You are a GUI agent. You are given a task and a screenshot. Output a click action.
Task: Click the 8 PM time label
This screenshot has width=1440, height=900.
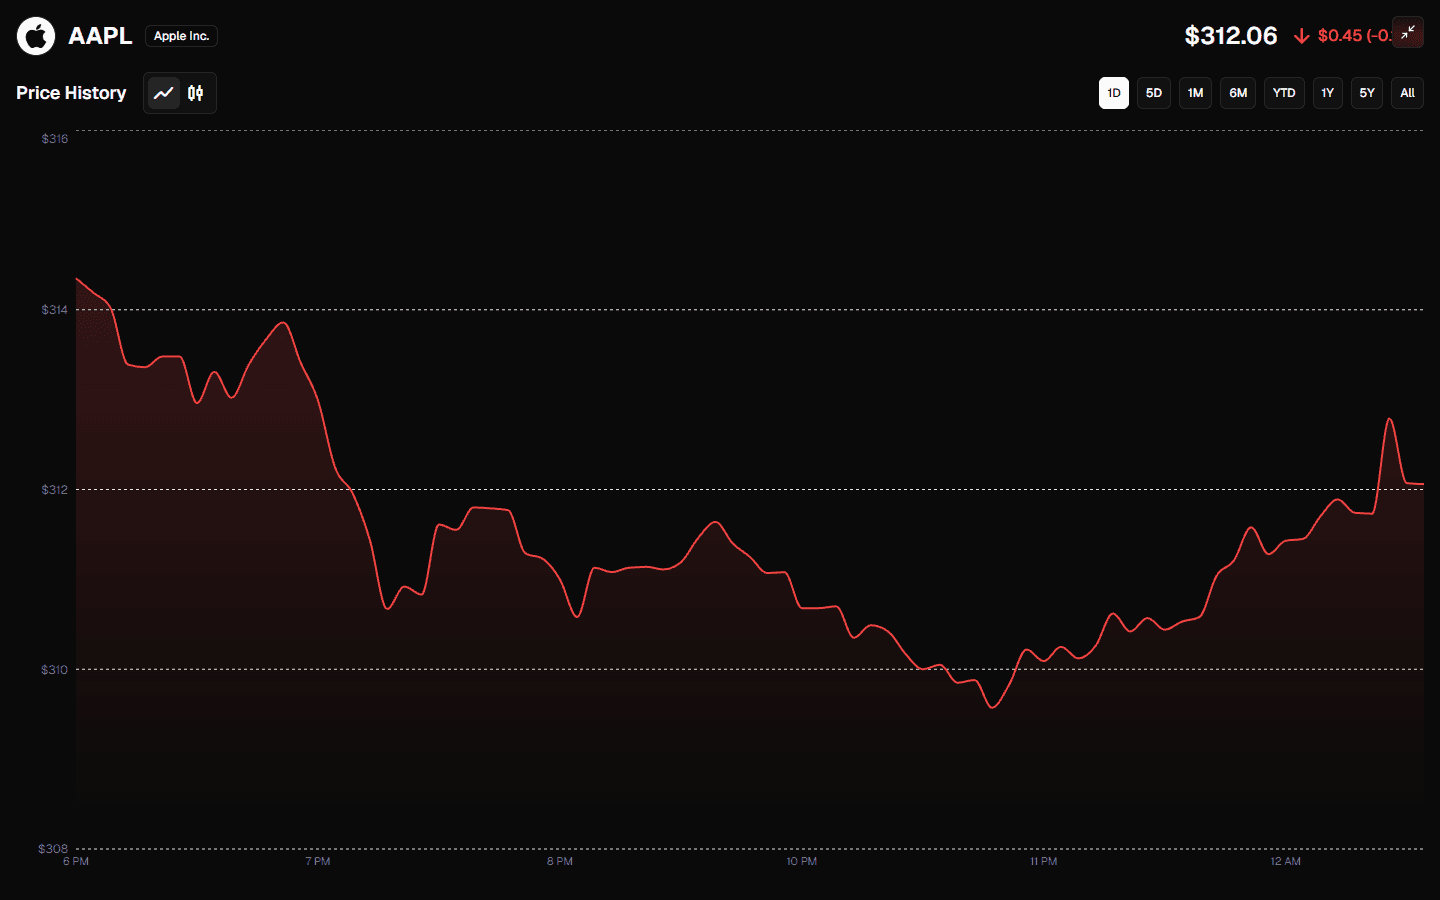pyautogui.click(x=560, y=861)
